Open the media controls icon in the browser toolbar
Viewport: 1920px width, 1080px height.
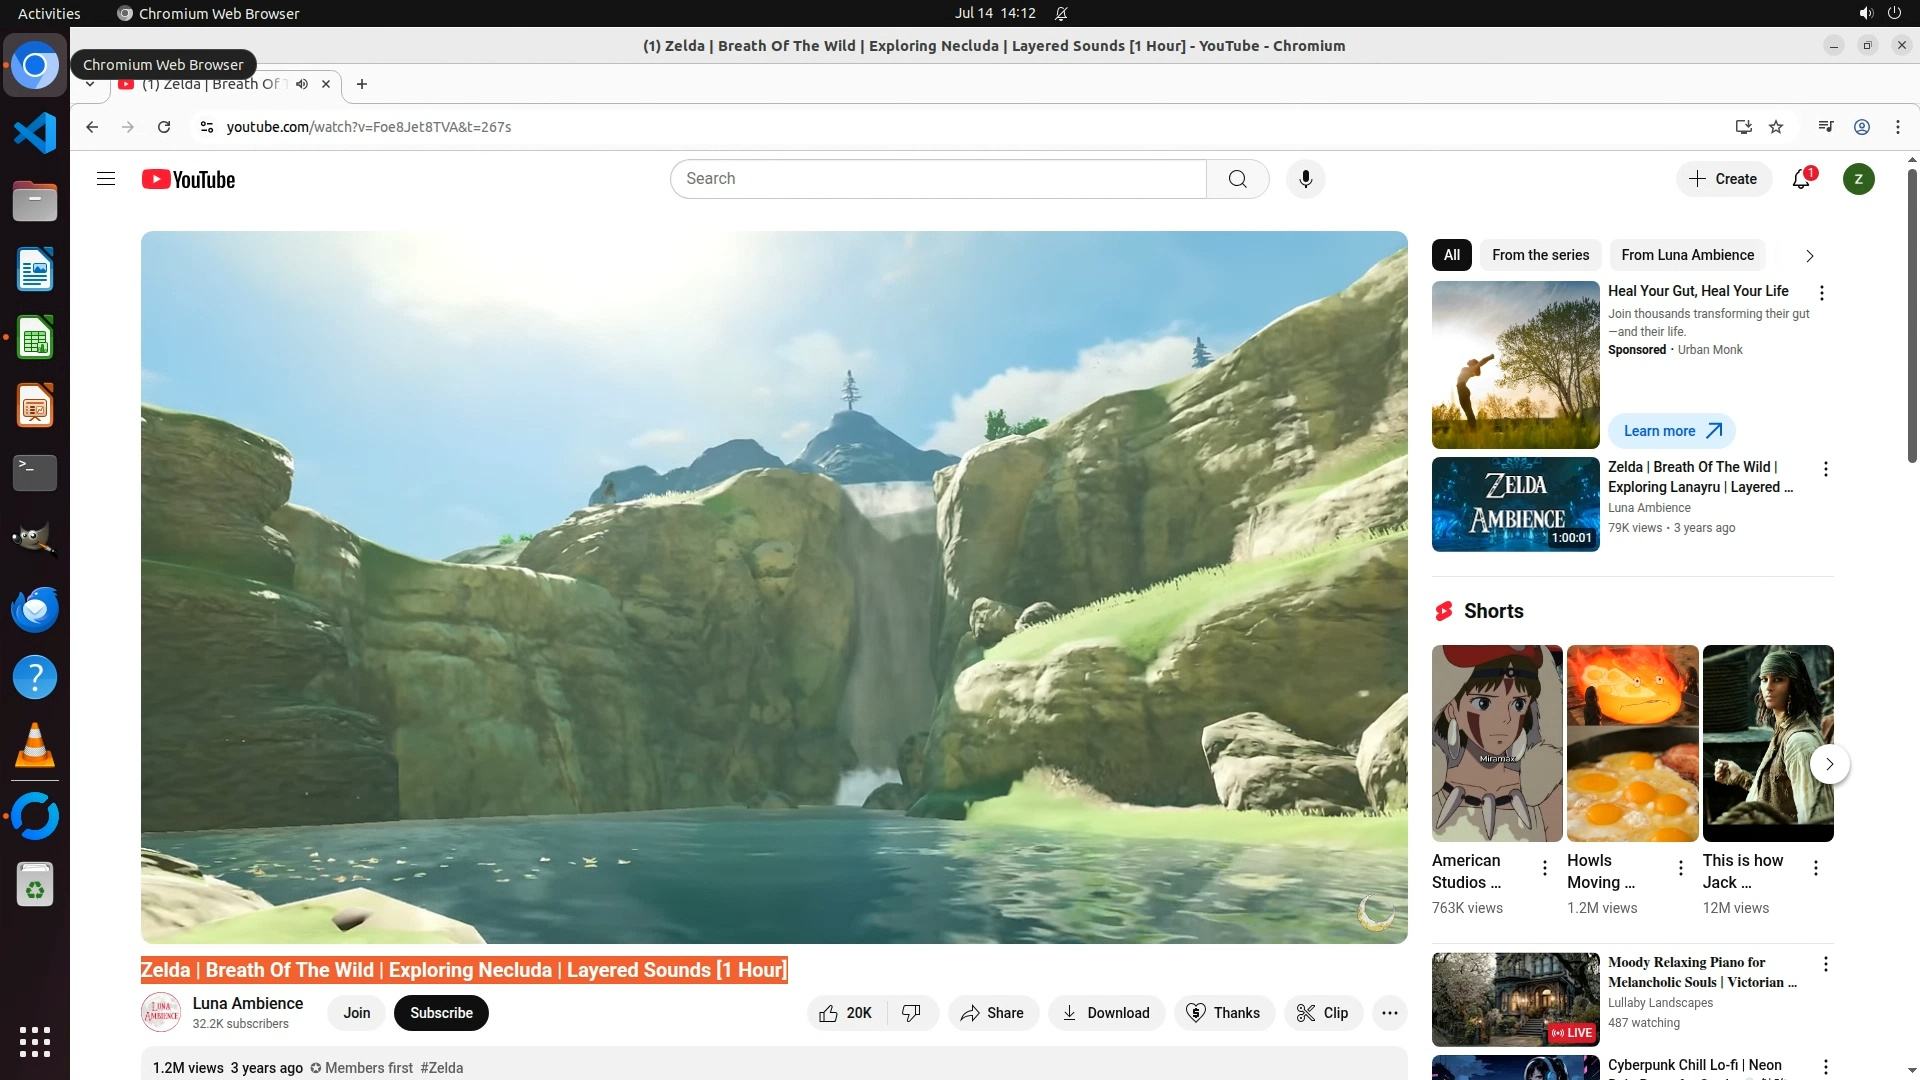pyautogui.click(x=1826, y=127)
